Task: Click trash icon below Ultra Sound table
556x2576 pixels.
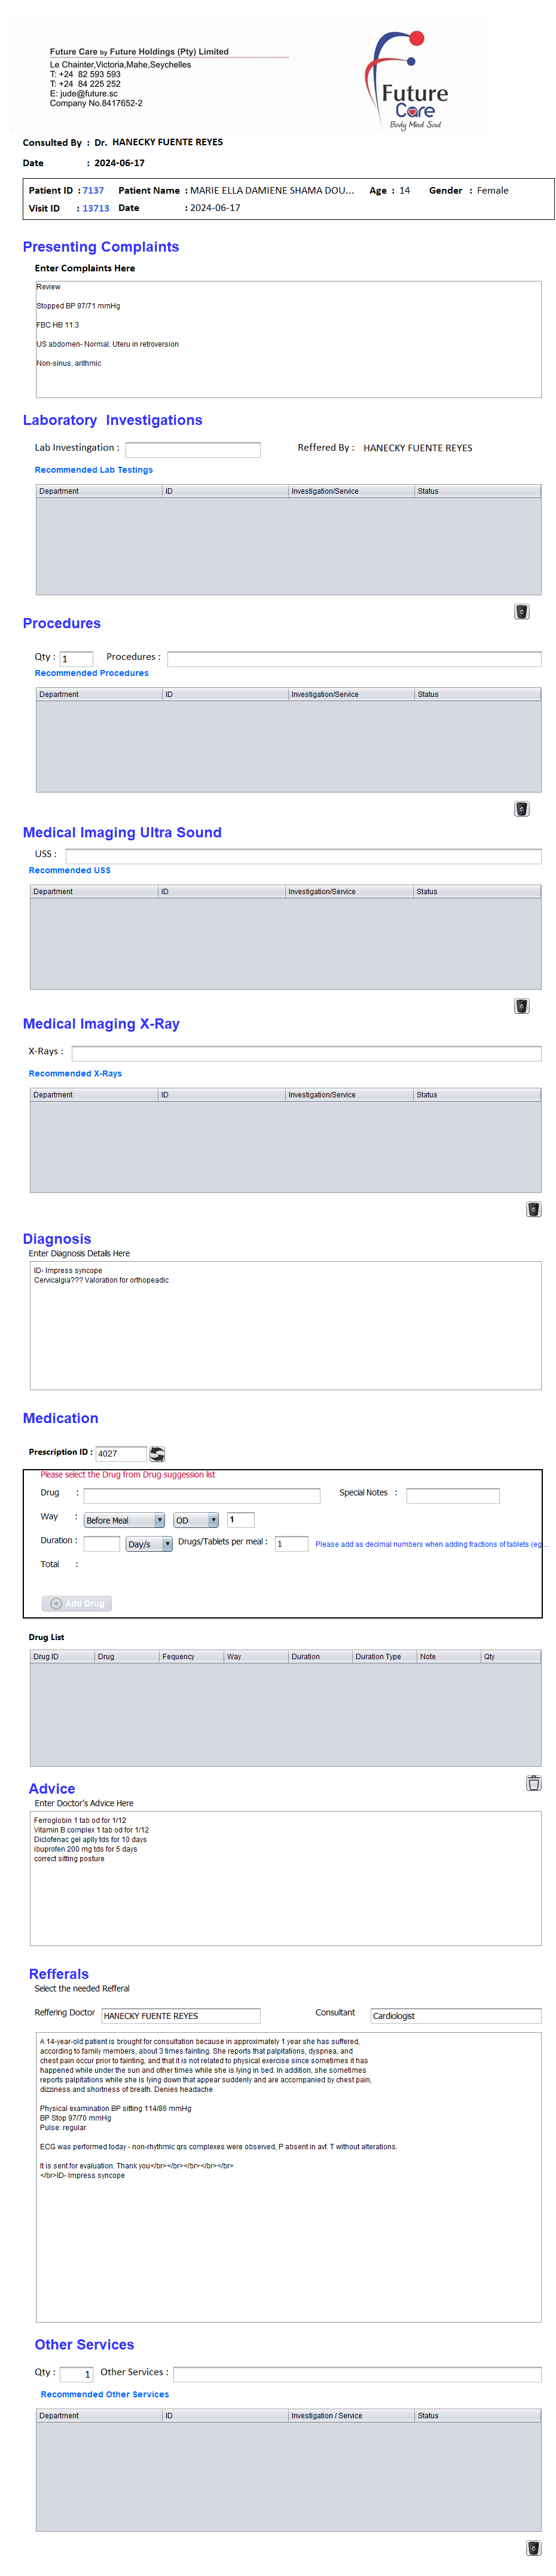Action: [x=521, y=1005]
